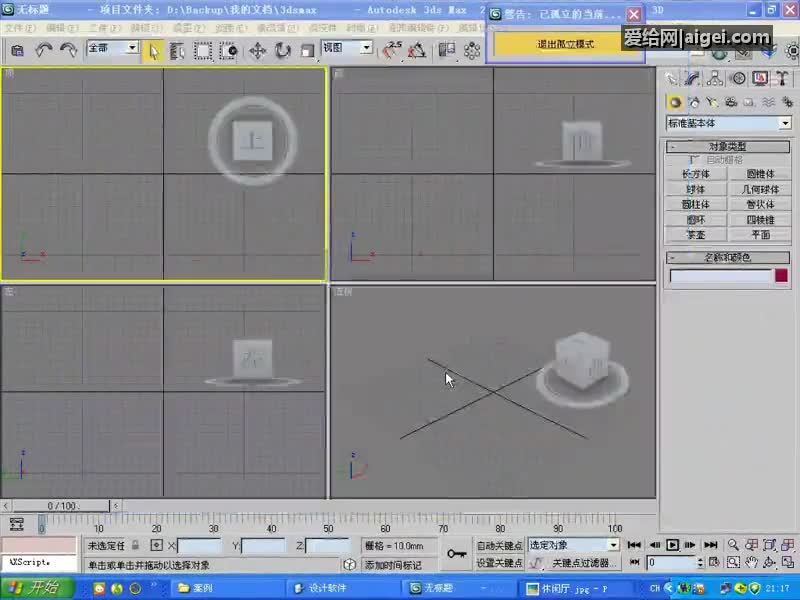
Task: Click the Select and Move tool
Action: point(257,50)
